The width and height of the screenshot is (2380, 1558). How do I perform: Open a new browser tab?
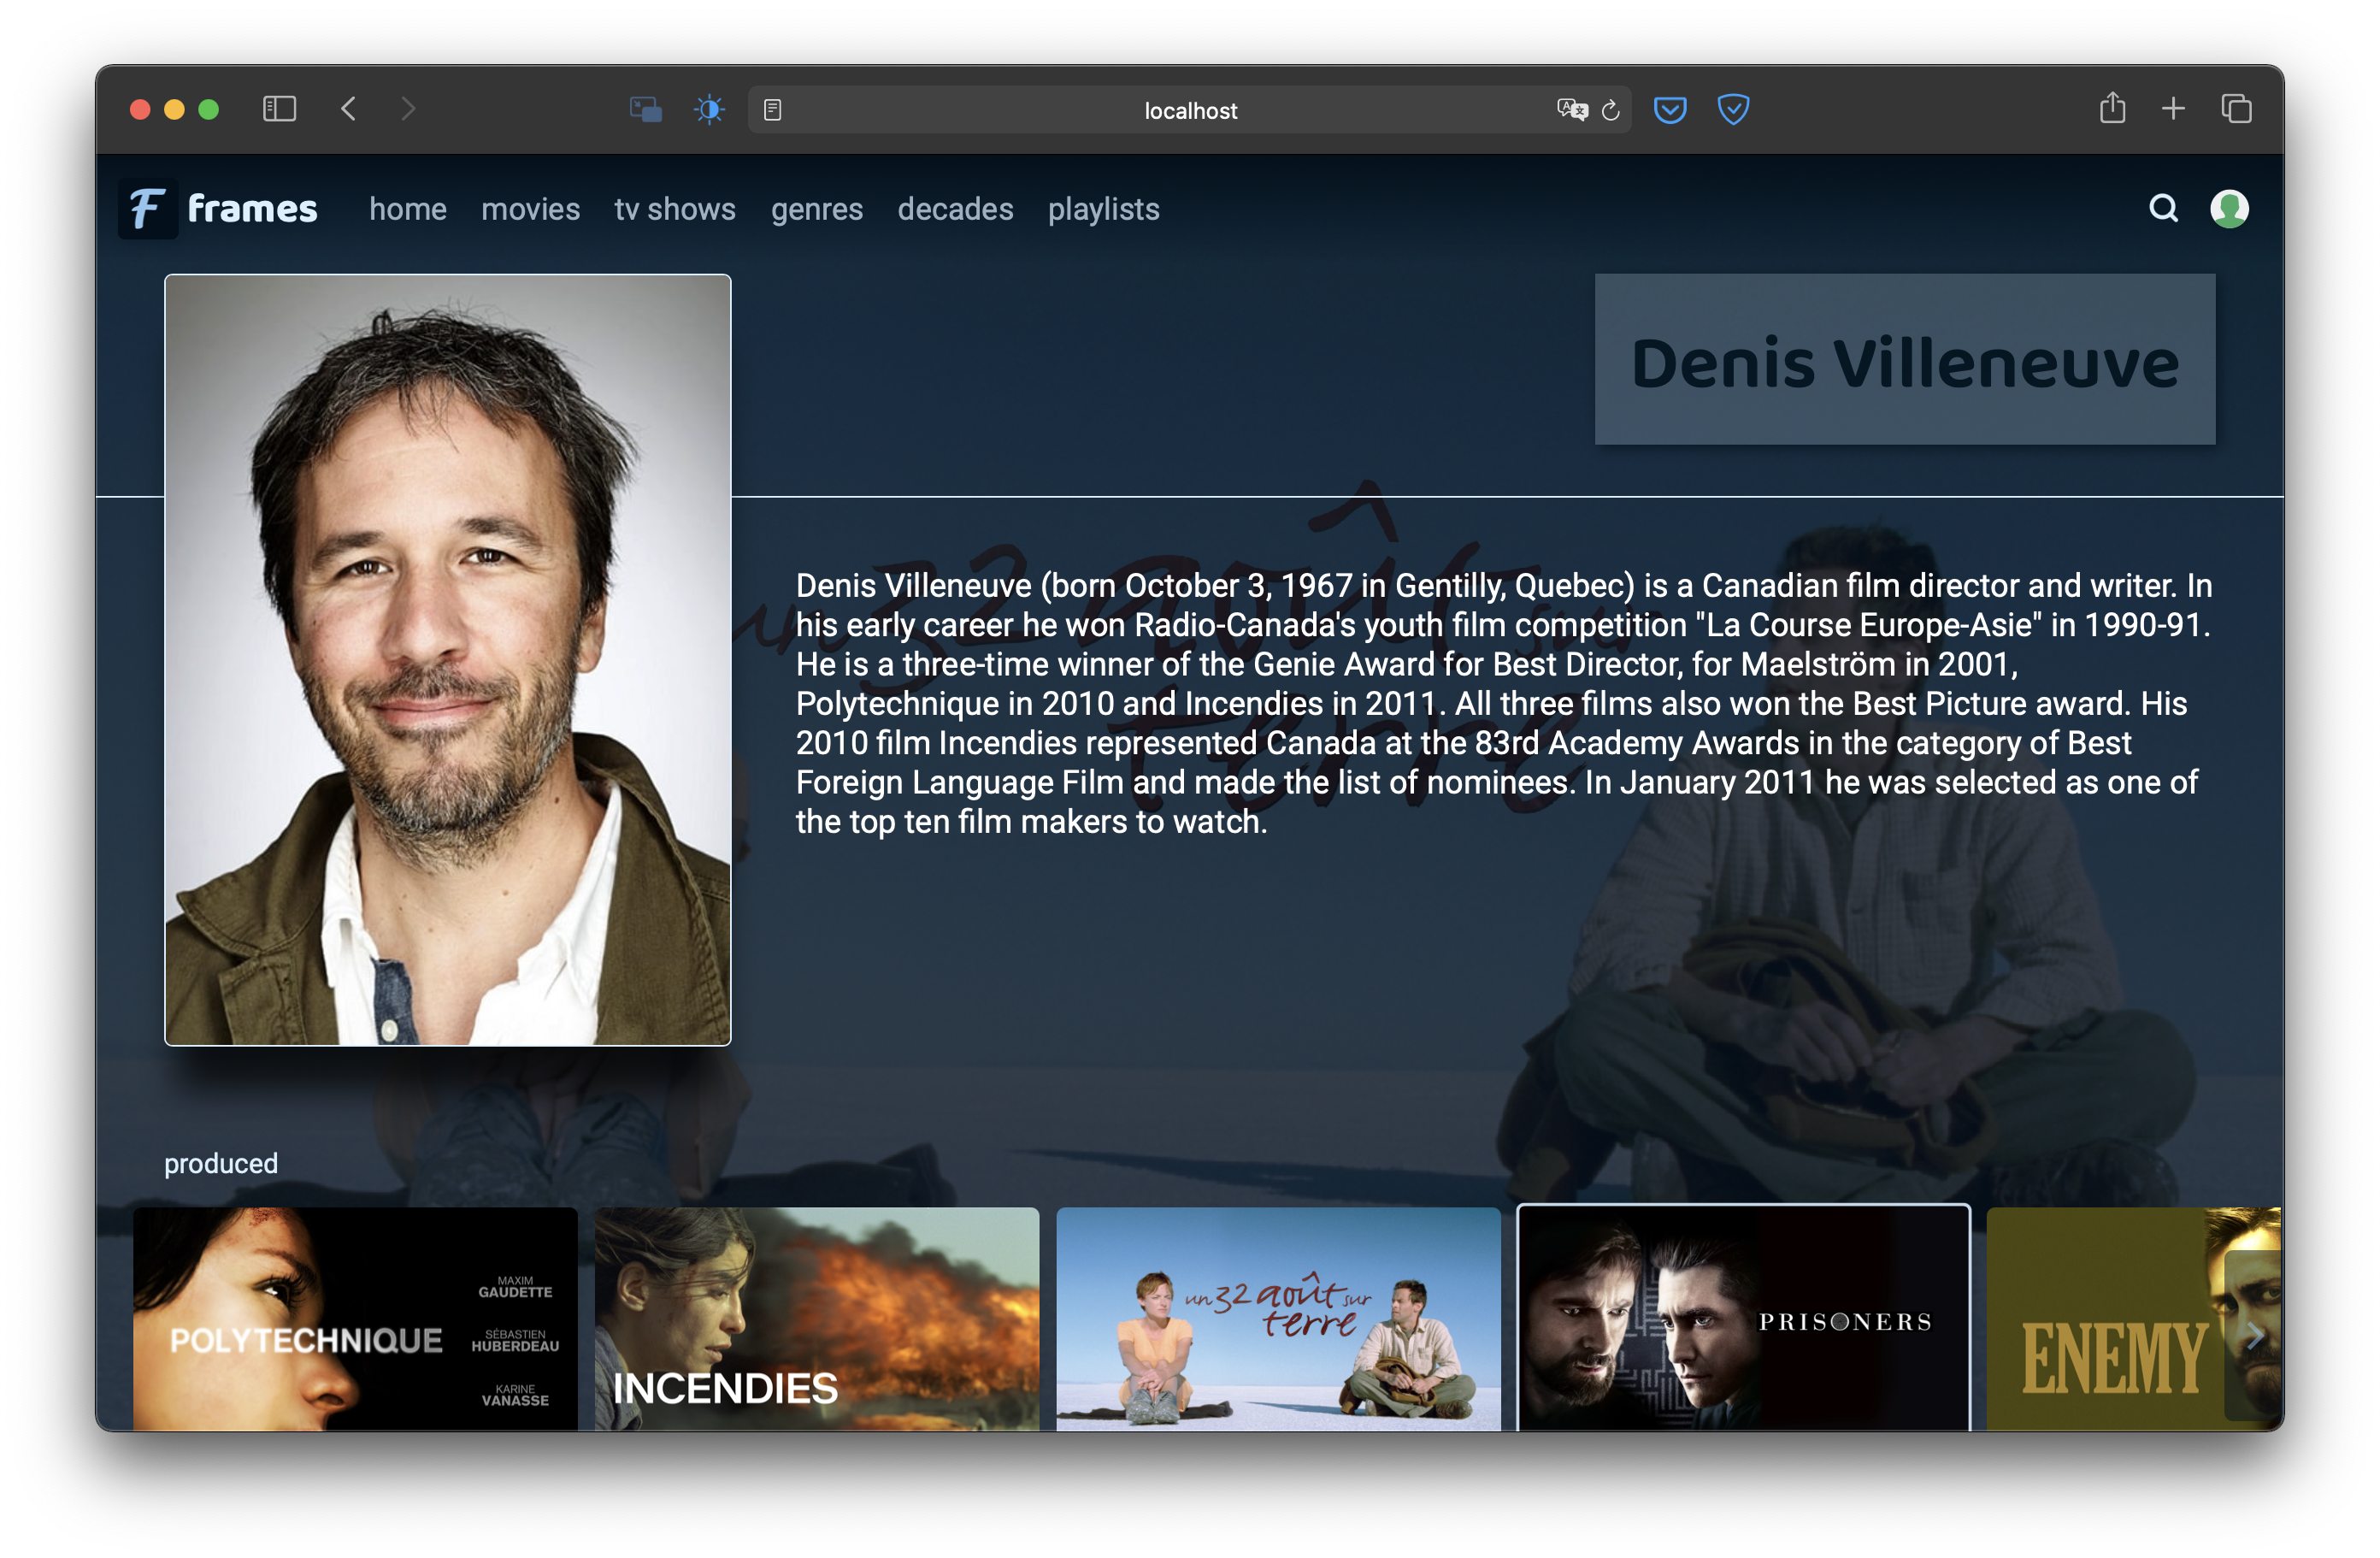[x=2173, y=109]
